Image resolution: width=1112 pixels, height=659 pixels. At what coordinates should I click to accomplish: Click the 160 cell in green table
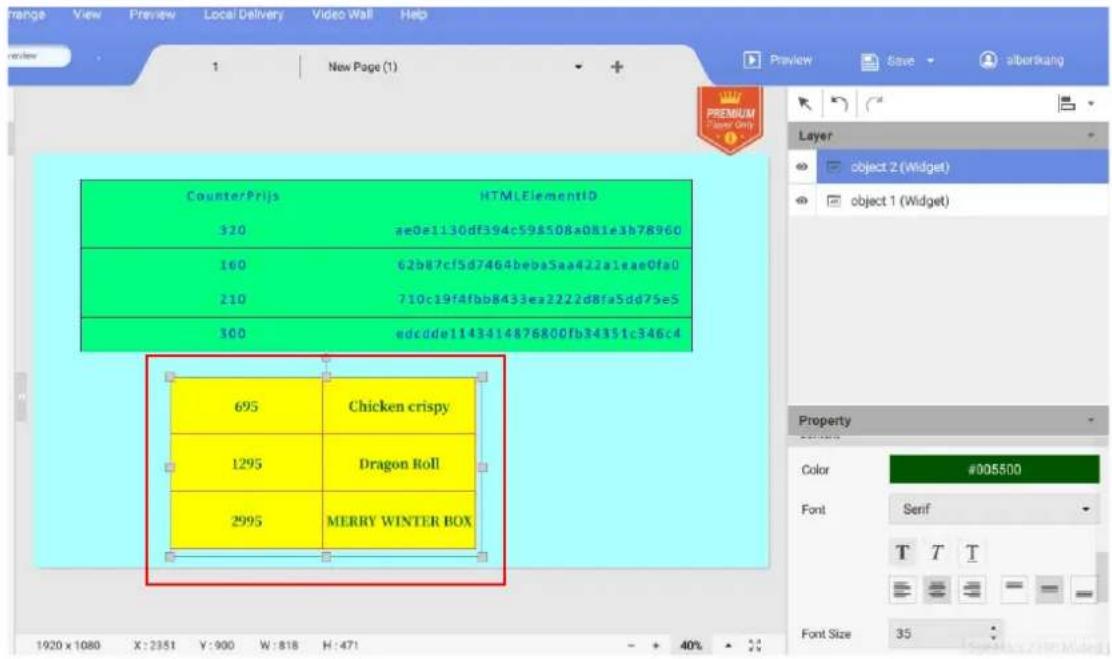tap(233, 265)
